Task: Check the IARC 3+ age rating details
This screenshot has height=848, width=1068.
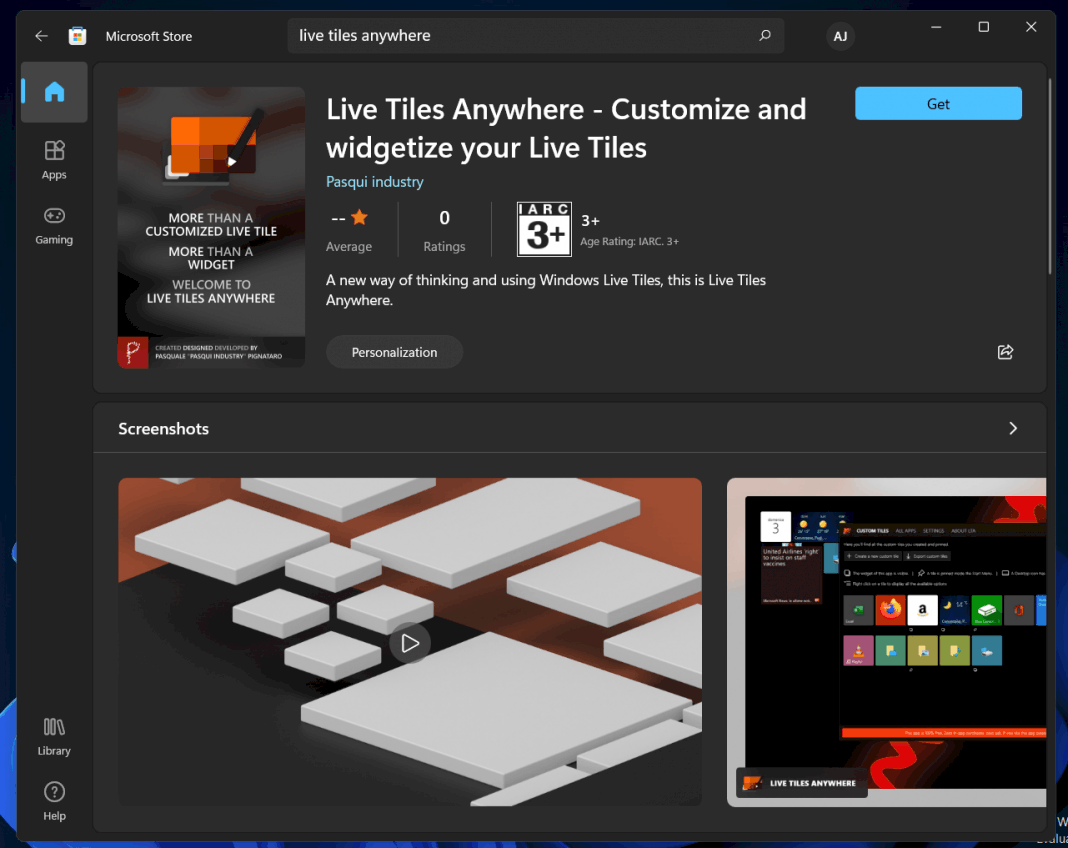Action: [544, 228]
